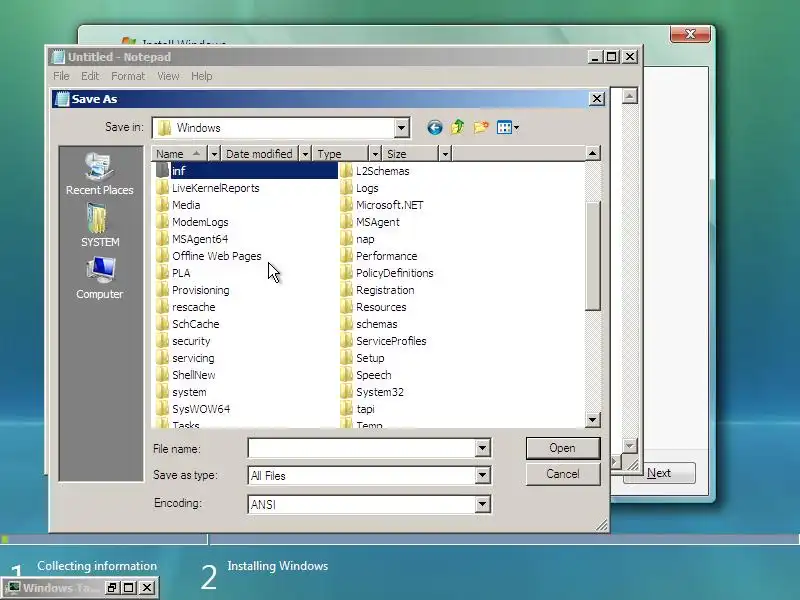
Task: Open Recent Places in the sidebar
Action: 99,174
